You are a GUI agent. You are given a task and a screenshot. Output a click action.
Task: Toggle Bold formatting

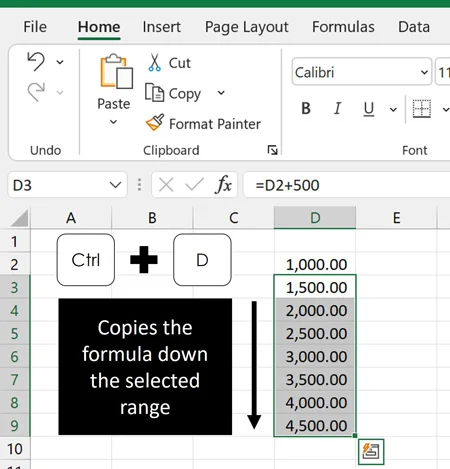[306, 108]
